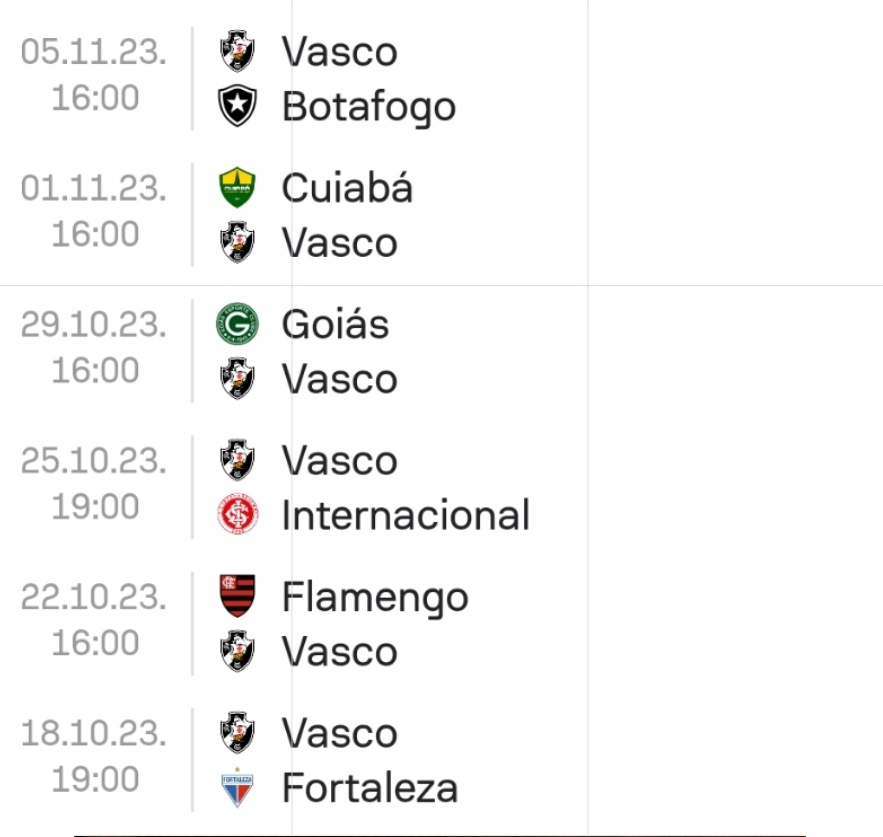Image resolution: width=883 pixels, height=837 pixels.
Task: Click Vasco crest in Goiás match
Action: click(x=237, y=379)
